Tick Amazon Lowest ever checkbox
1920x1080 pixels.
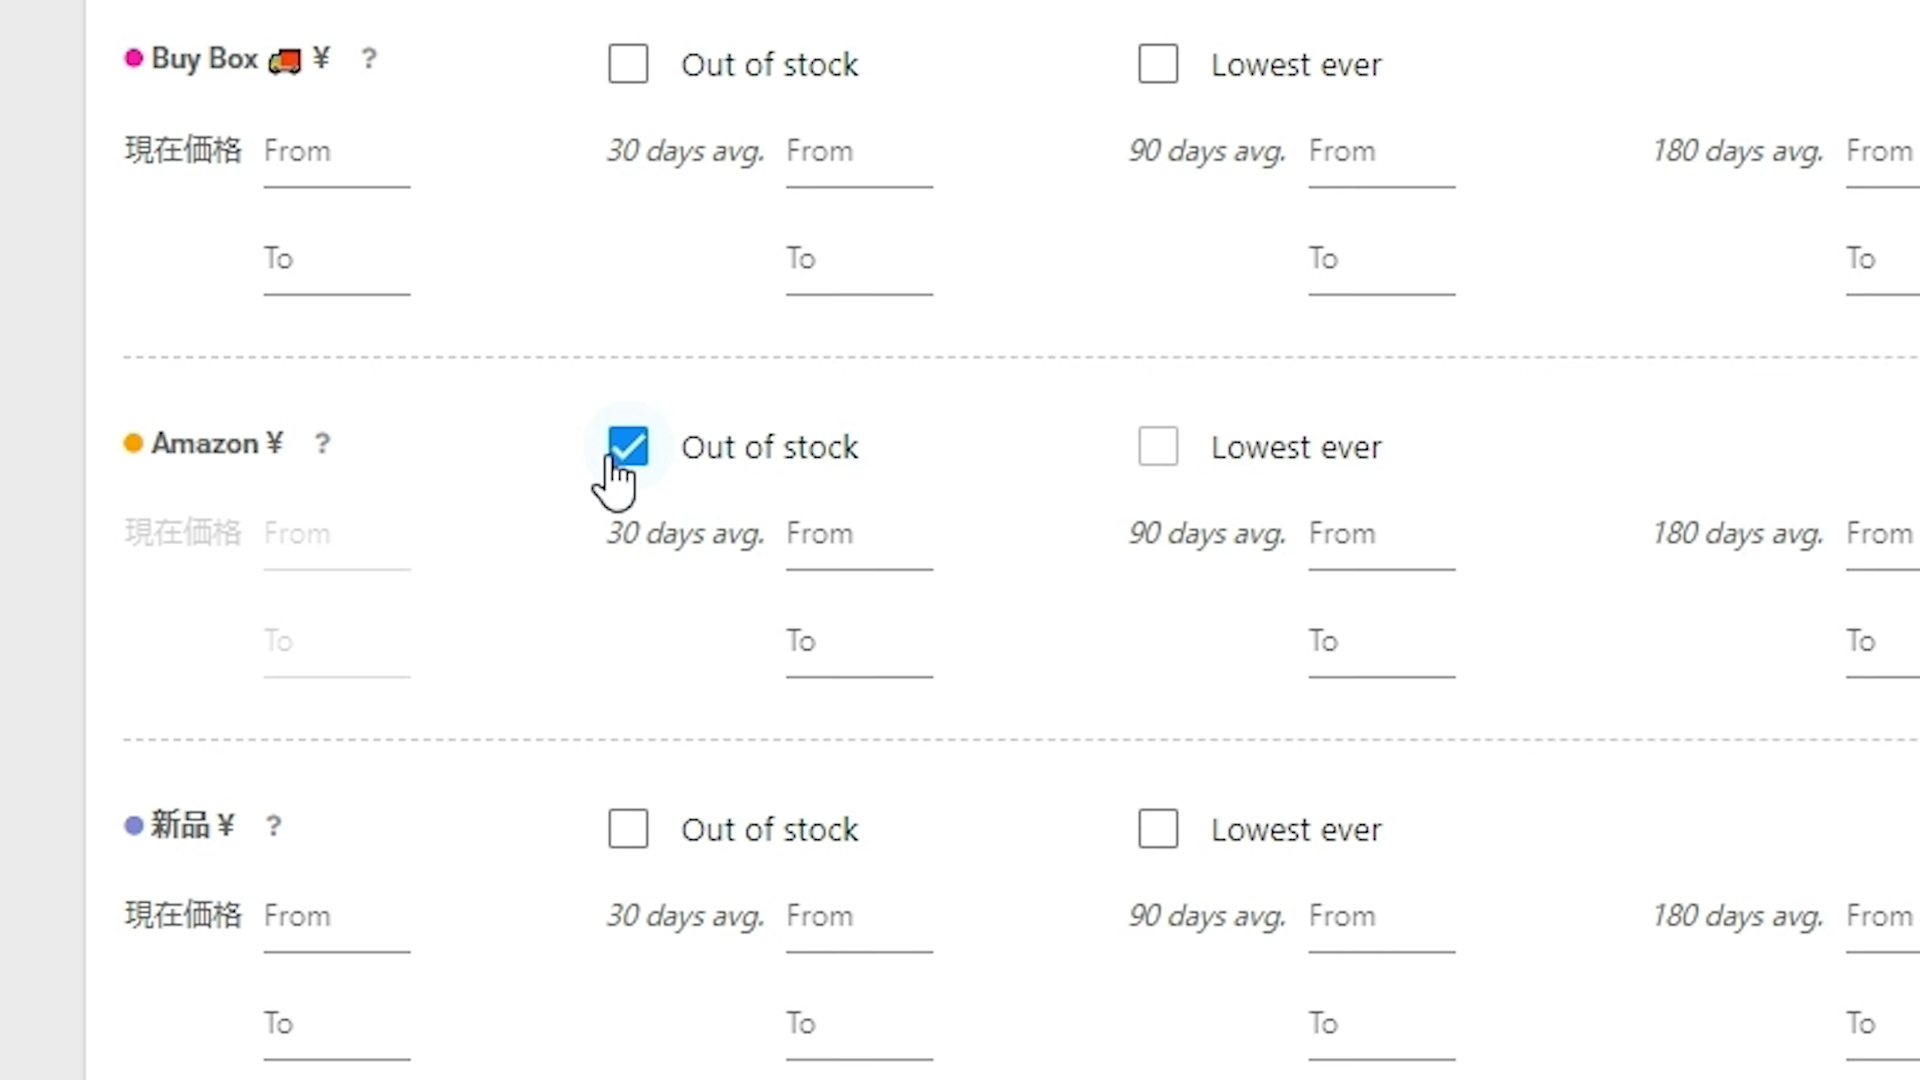point(1158,446)
